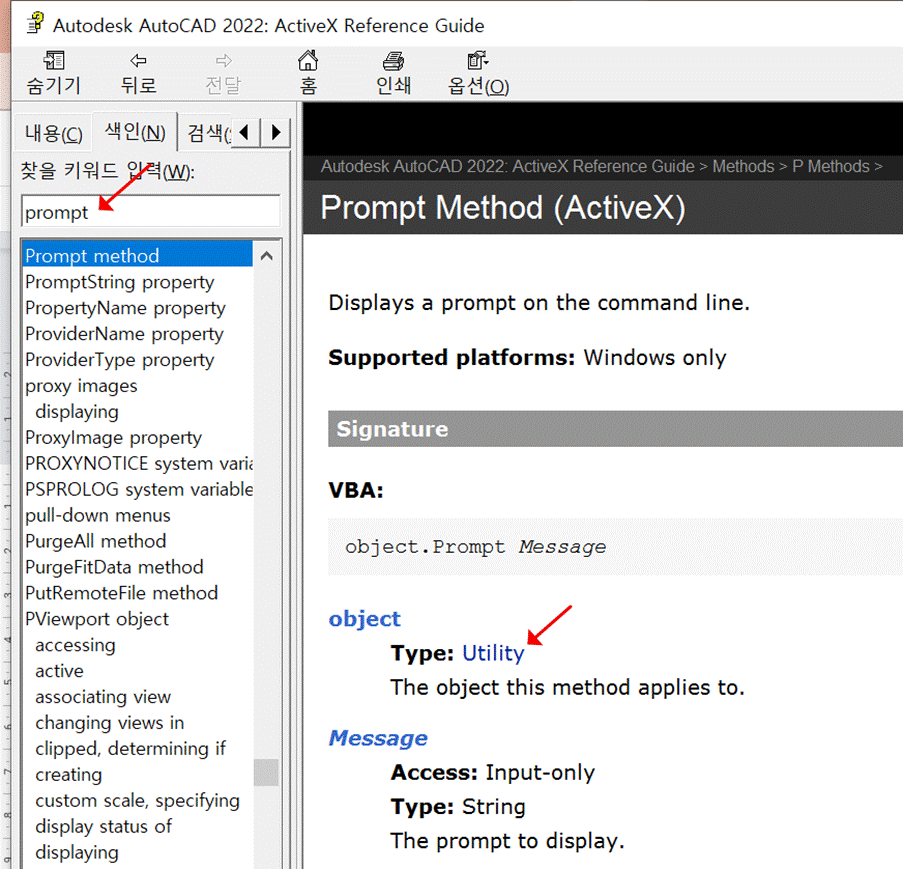Select 'Prompt method' in the index list

pos(137,255)
